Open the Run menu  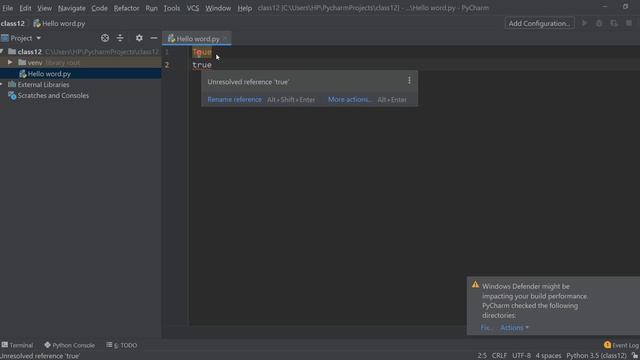[151, 8]
